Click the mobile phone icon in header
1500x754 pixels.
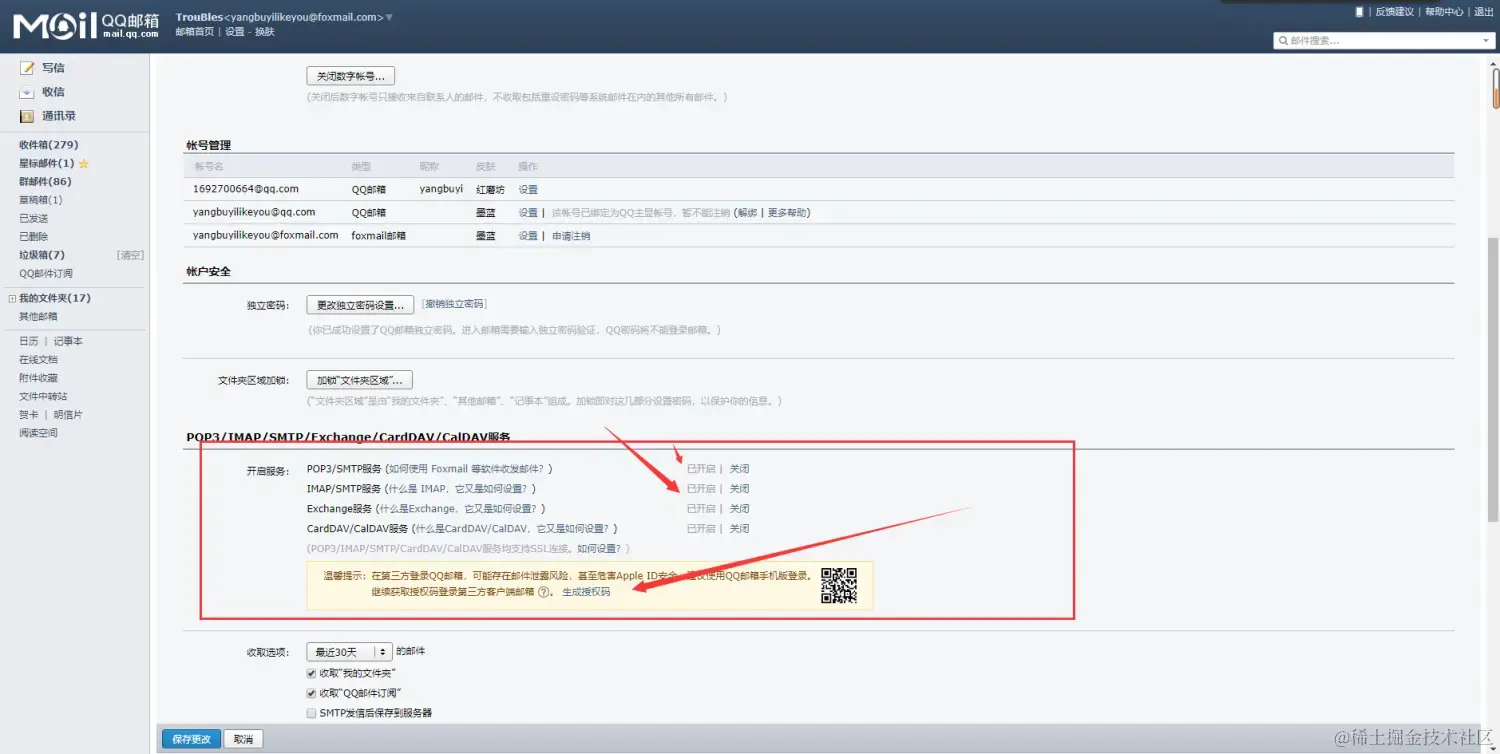[1359, 12]
